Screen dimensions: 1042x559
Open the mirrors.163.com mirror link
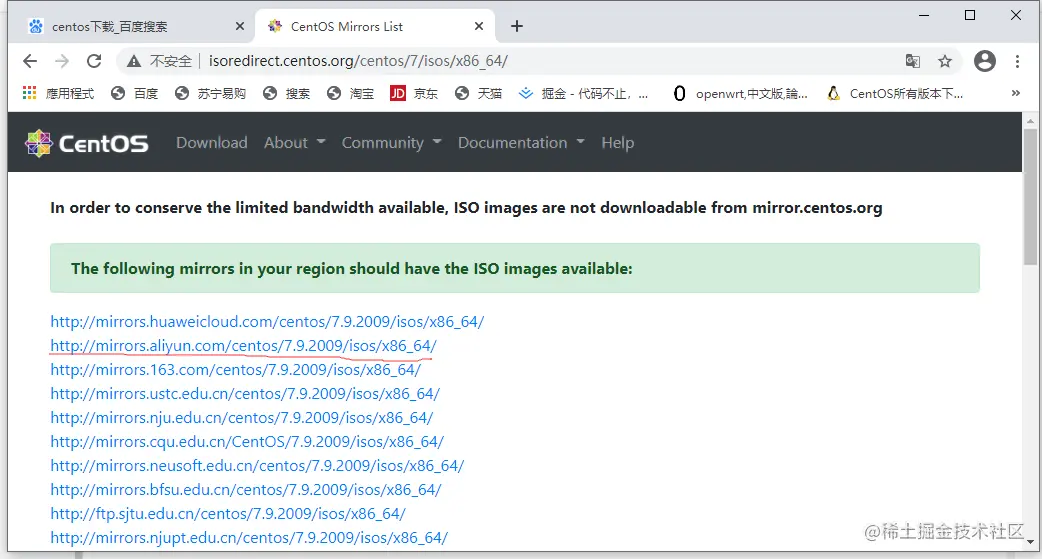[235, 370]
